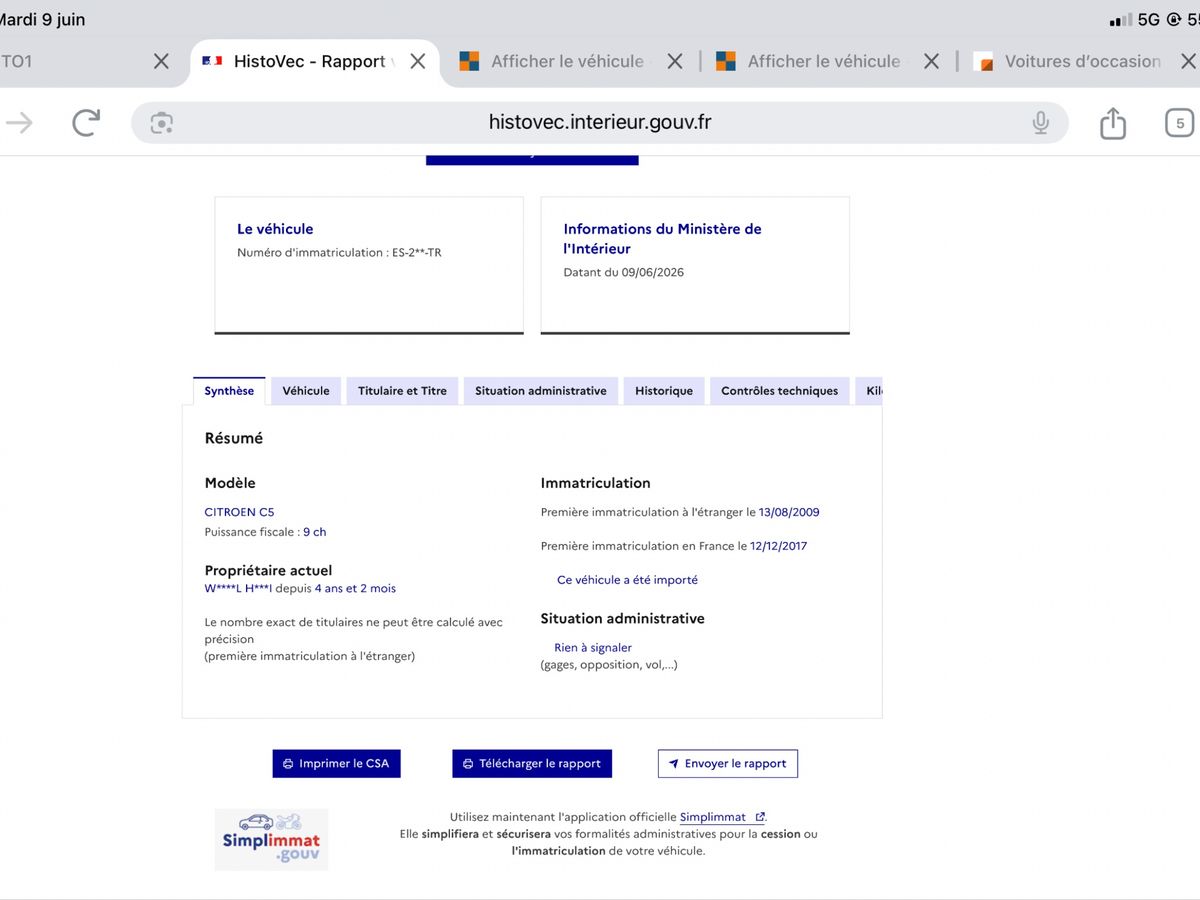This screenshot has height=900, width=1200.
Task: Go forward with the arrow button
Action: click(19, 123)
